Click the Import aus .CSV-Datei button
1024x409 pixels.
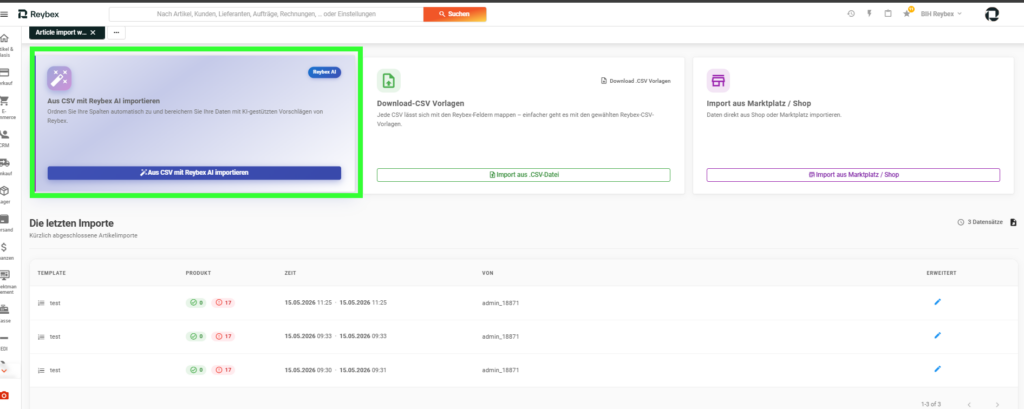click(523, 174)
